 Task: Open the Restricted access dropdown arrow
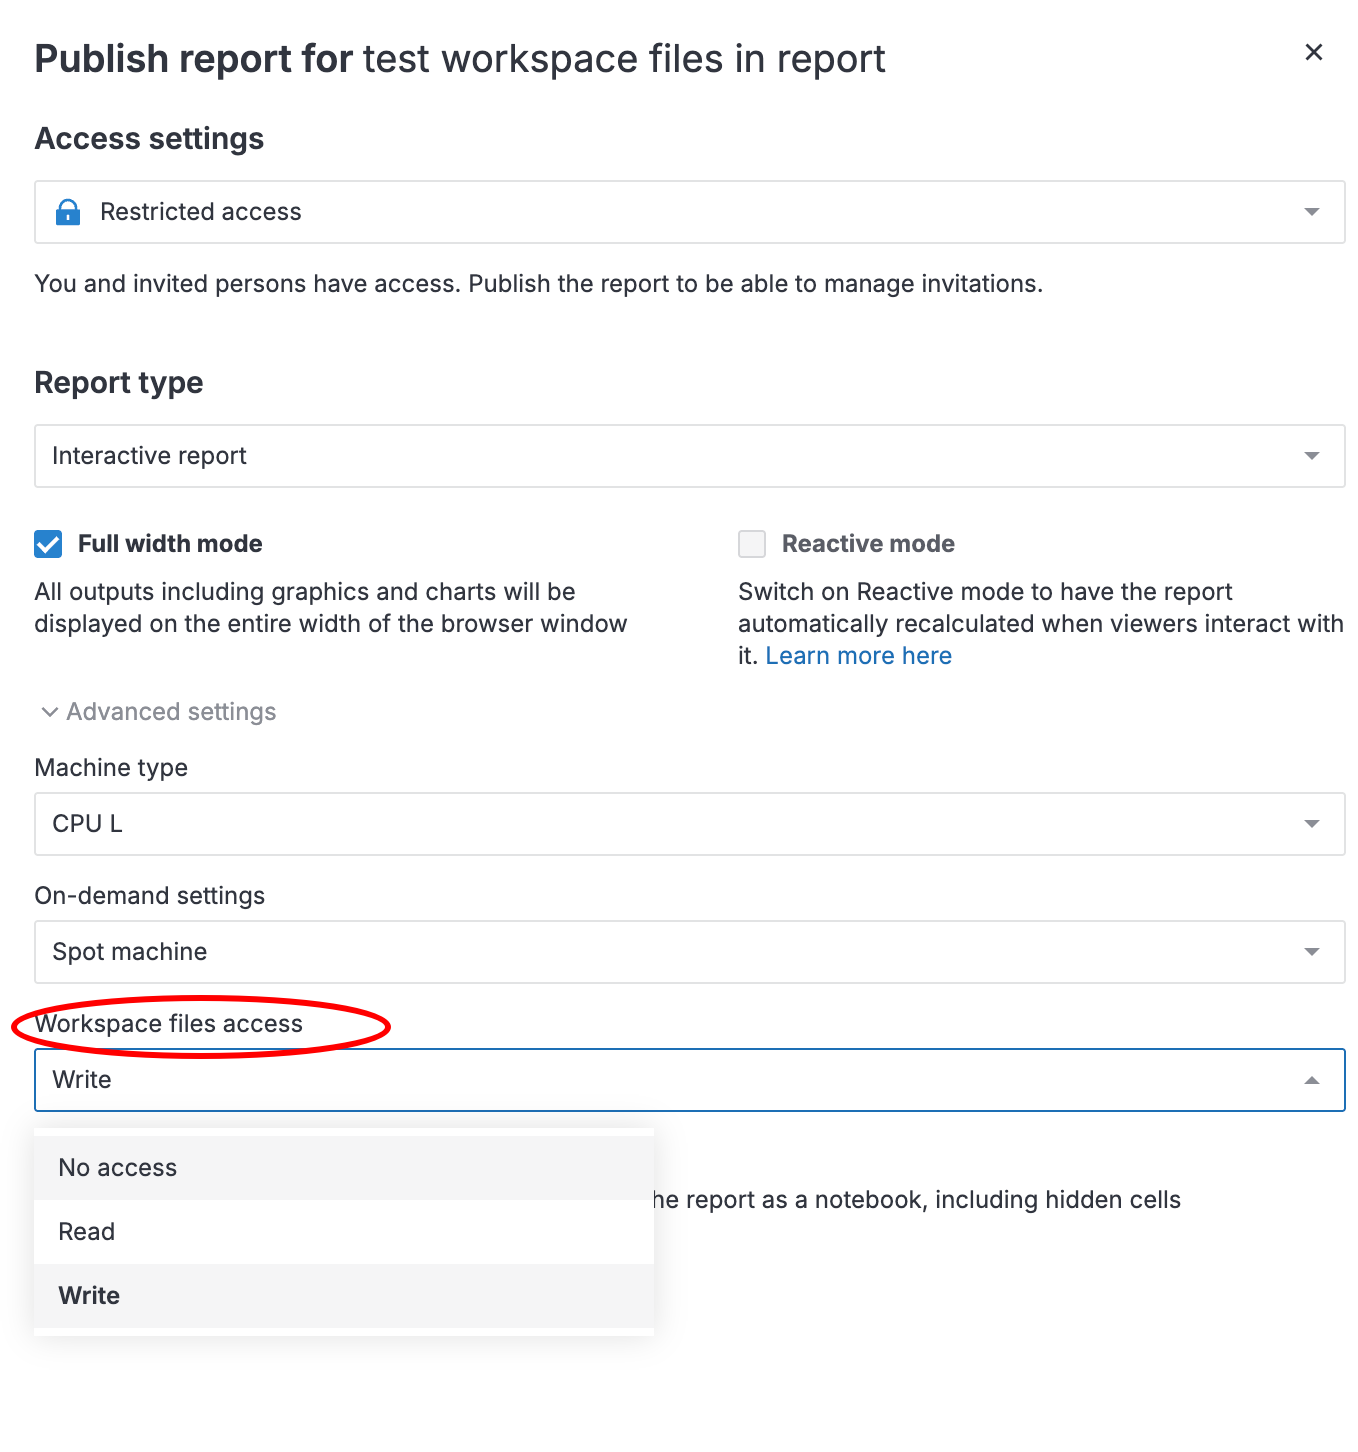coord(1312,212)
